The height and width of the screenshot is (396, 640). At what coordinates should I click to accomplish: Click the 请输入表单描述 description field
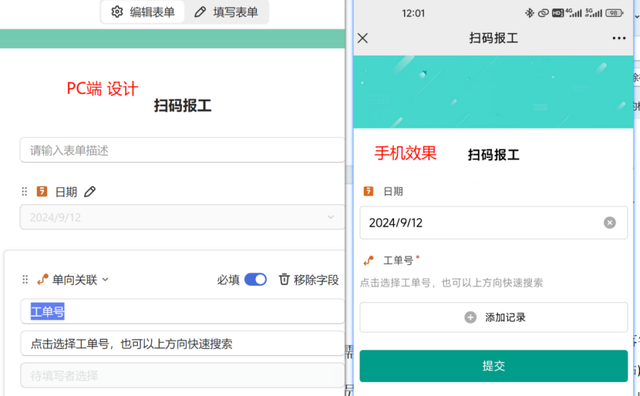click(x=182, y=150)
